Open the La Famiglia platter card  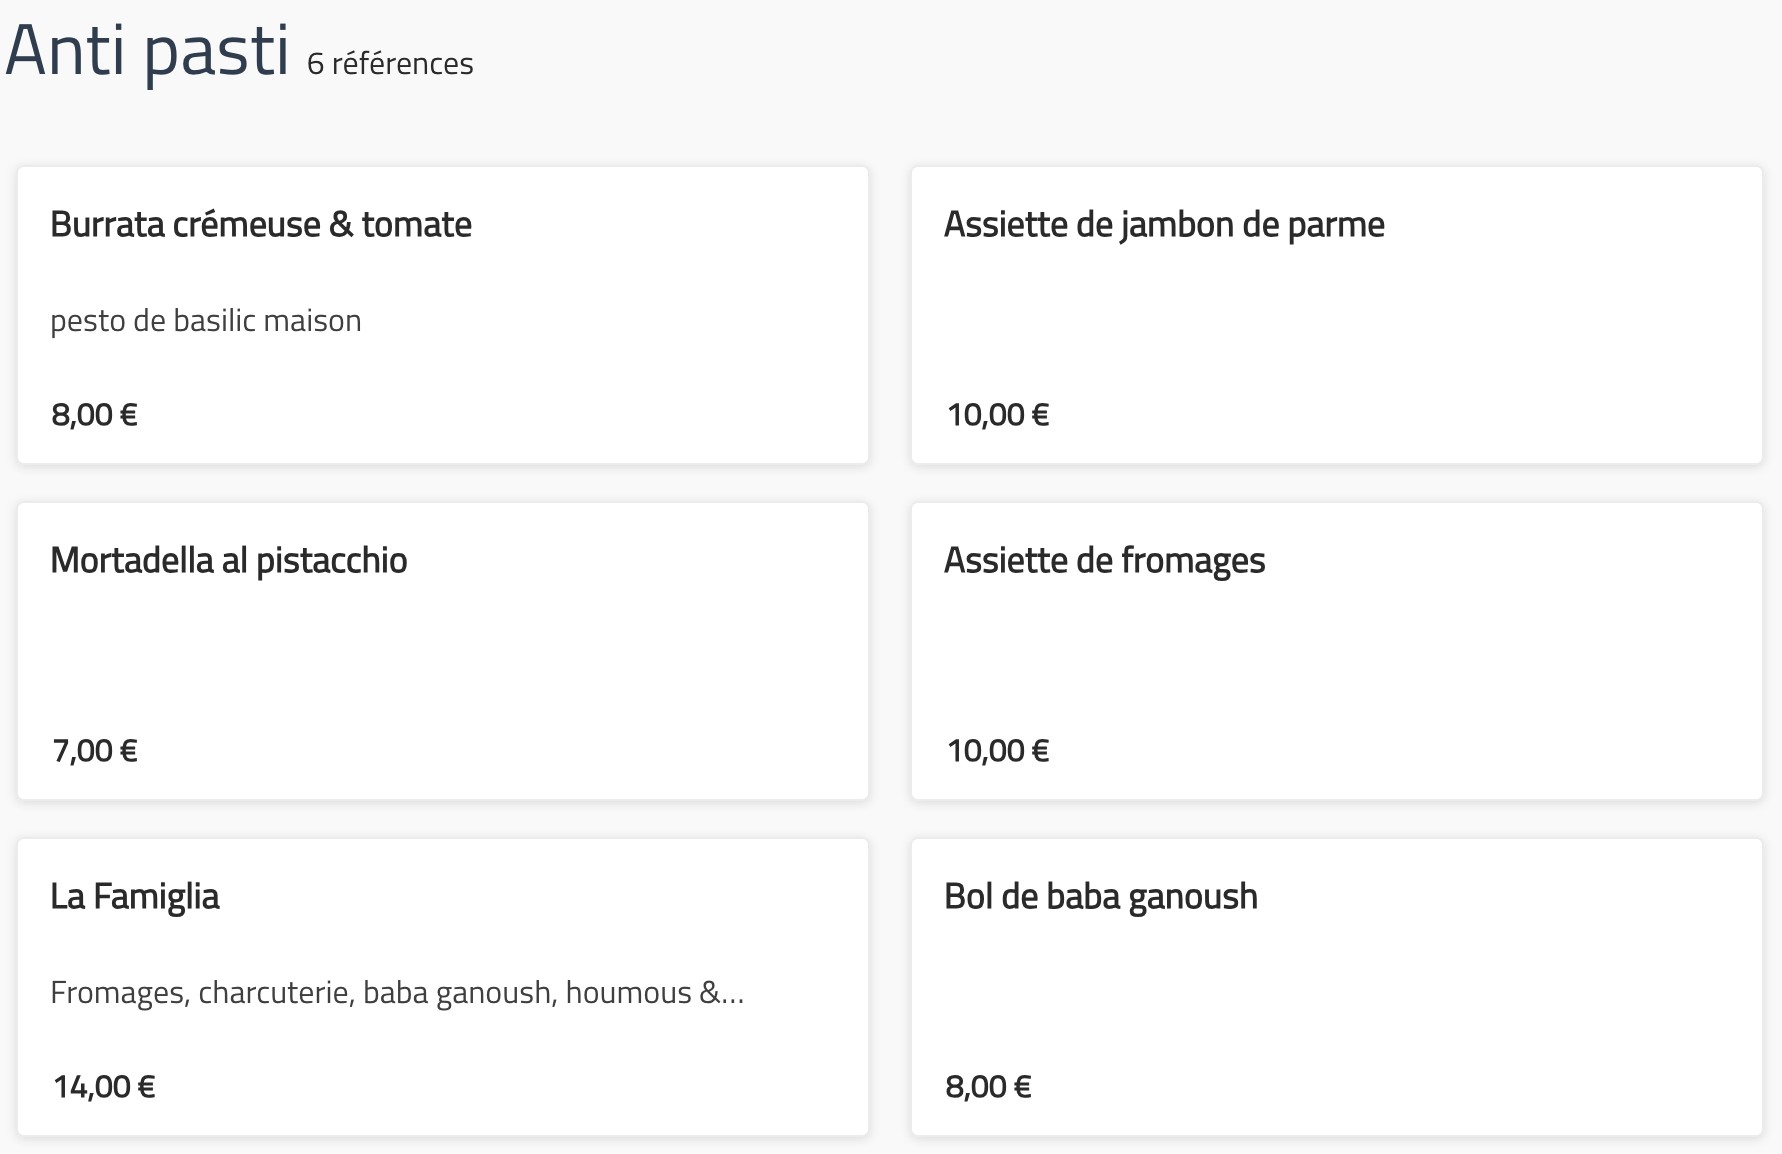point(443,987)
